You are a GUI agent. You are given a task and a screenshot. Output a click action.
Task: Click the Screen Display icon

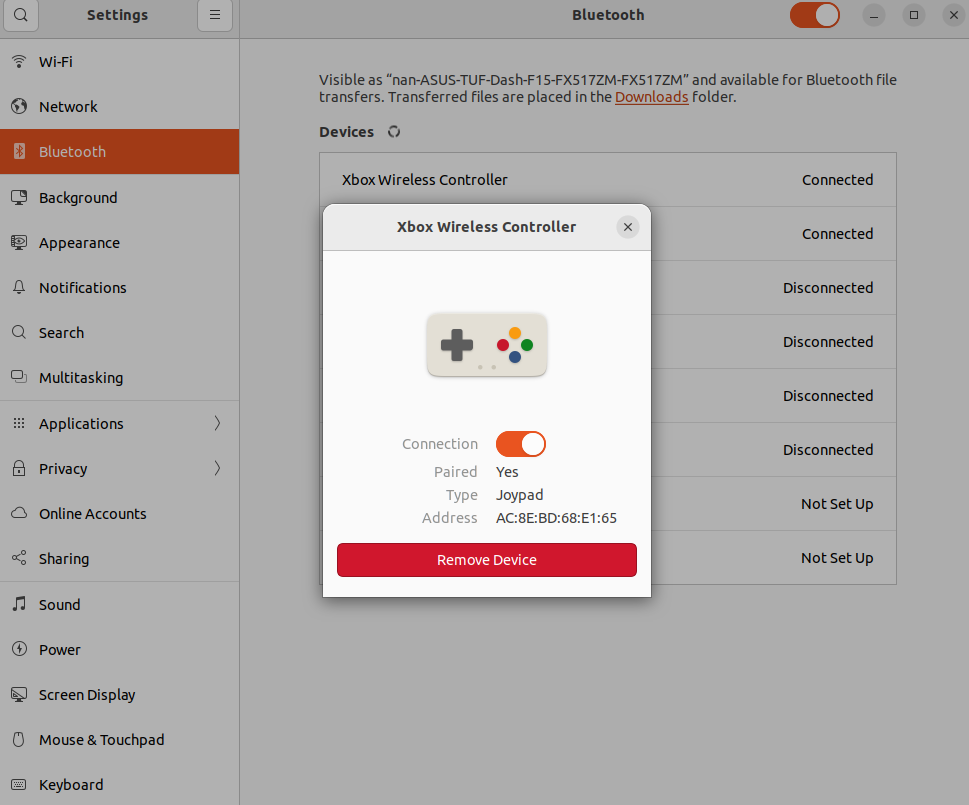(19, 694)
